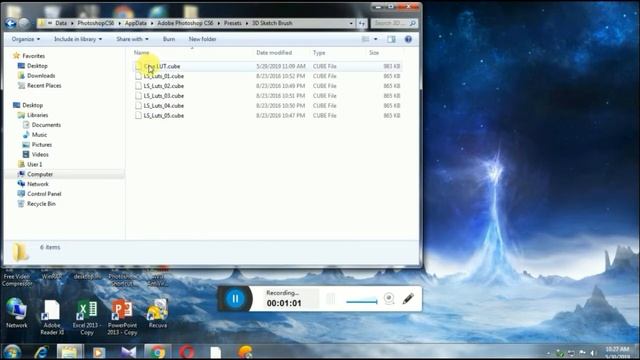The width and height of the screenshot is (640, 360).
Task: Open the address bar history dropdown
Action: coord(351,23)
